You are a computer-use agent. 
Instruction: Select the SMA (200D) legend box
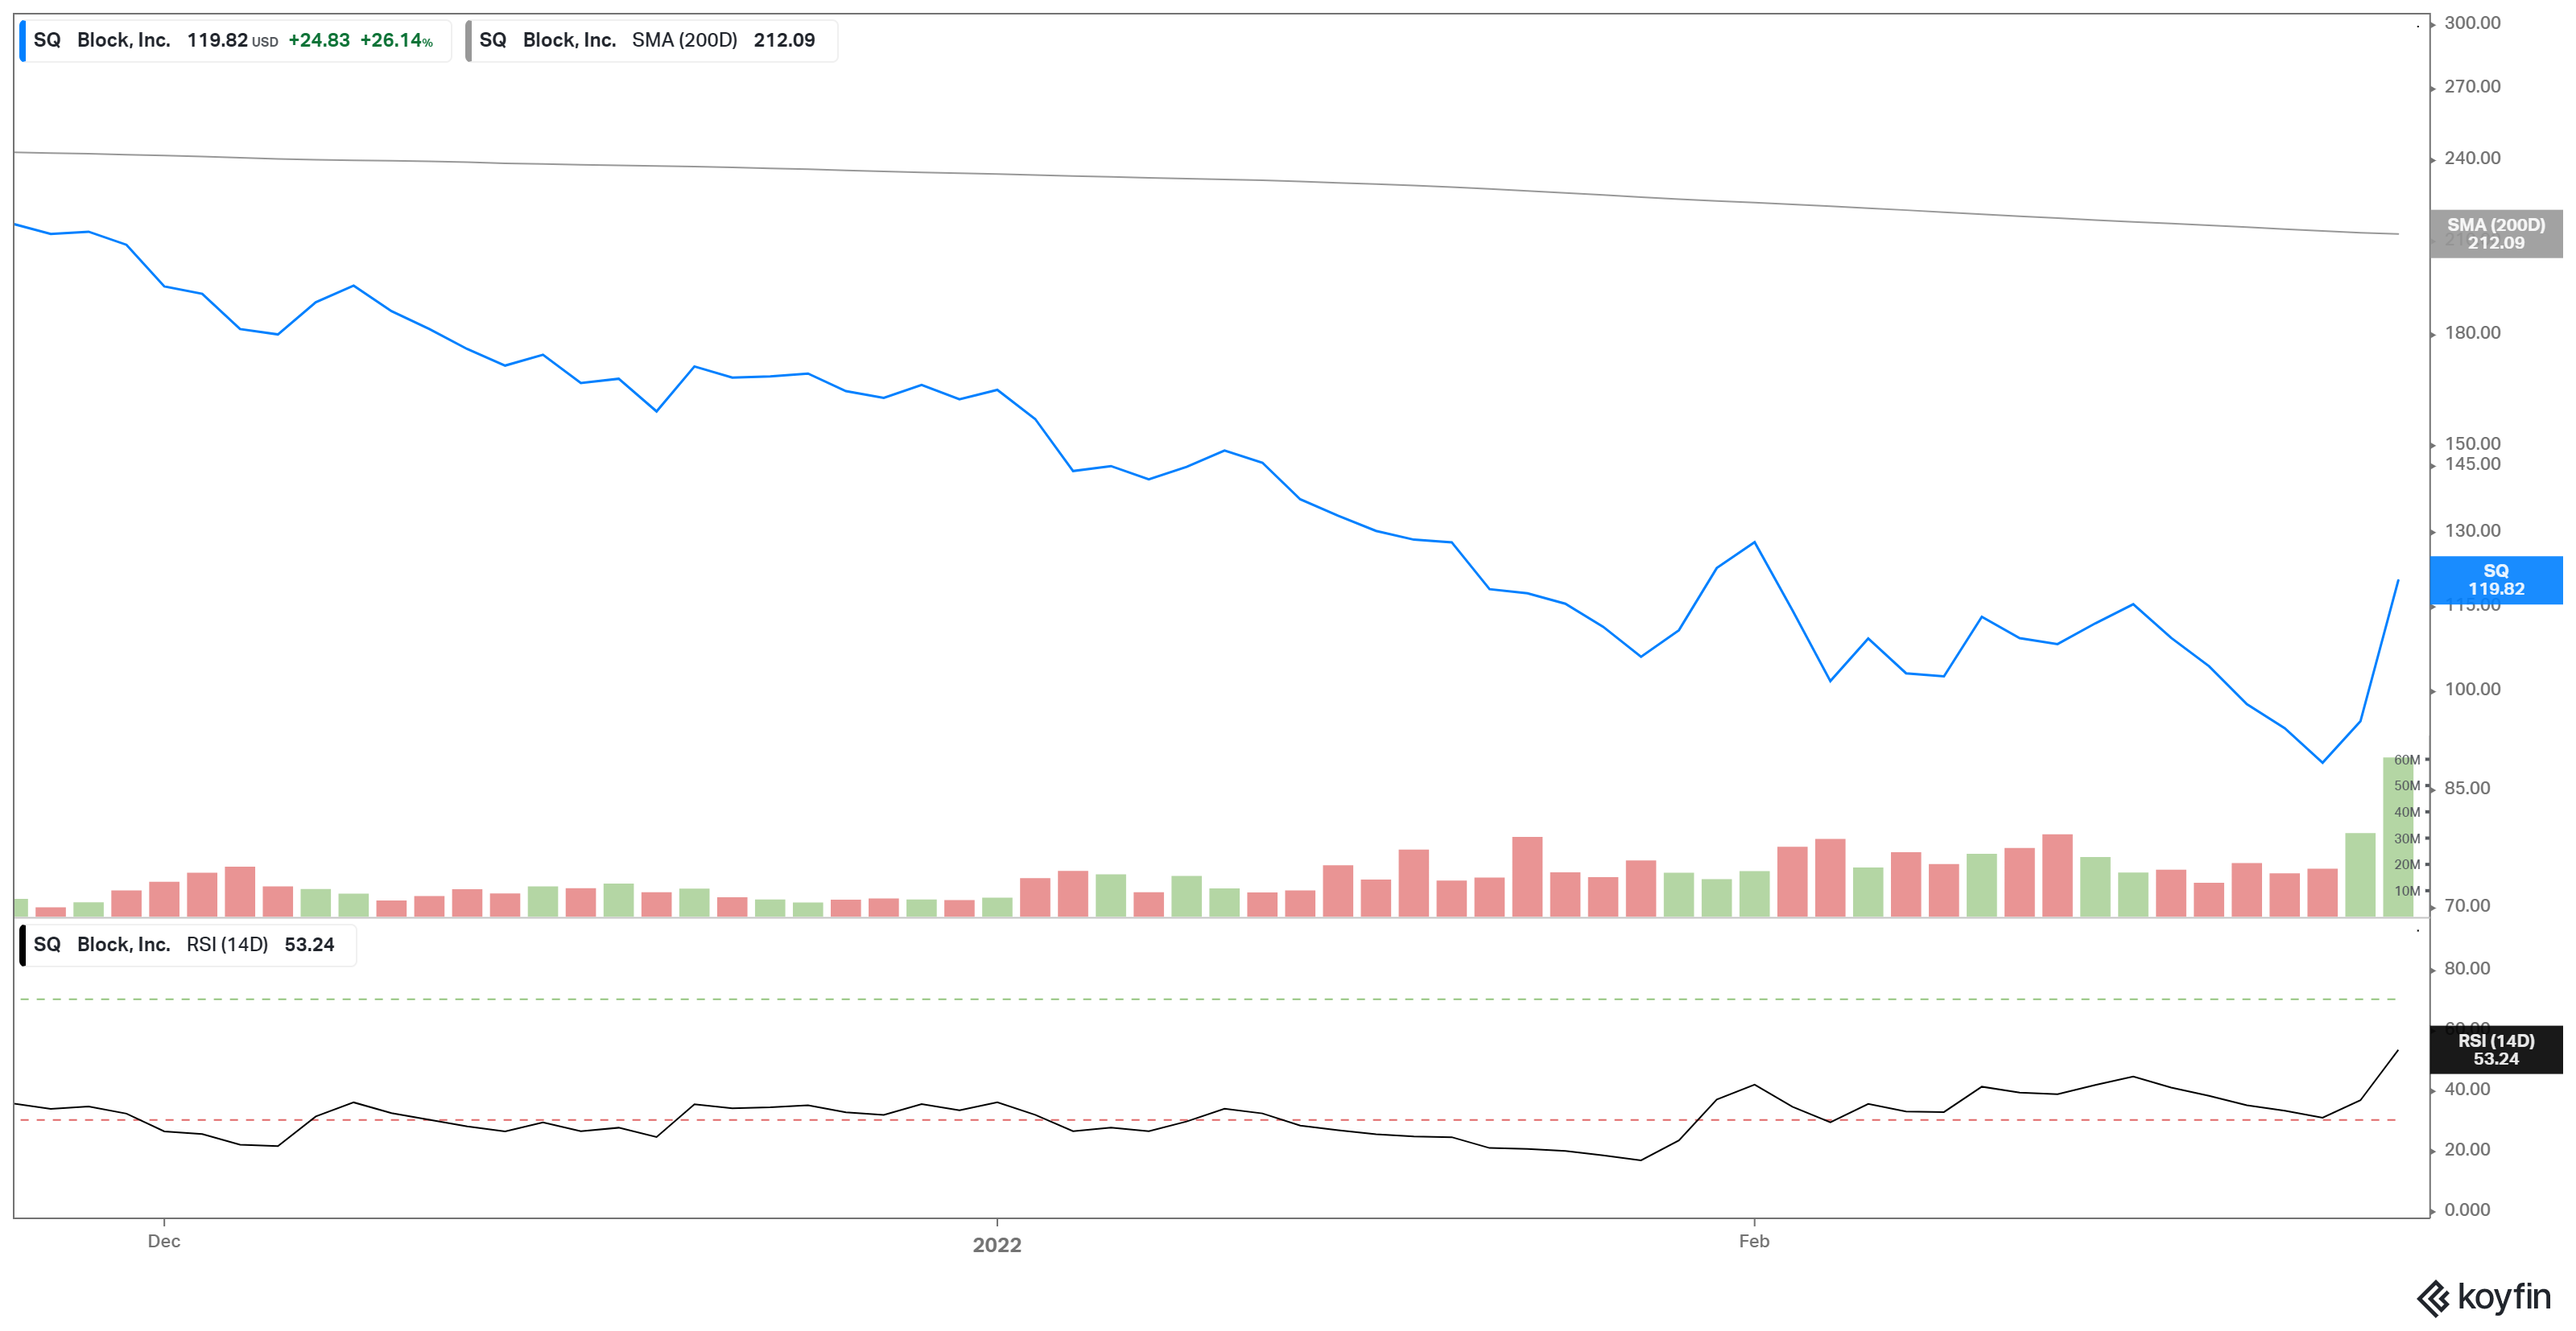652,41
